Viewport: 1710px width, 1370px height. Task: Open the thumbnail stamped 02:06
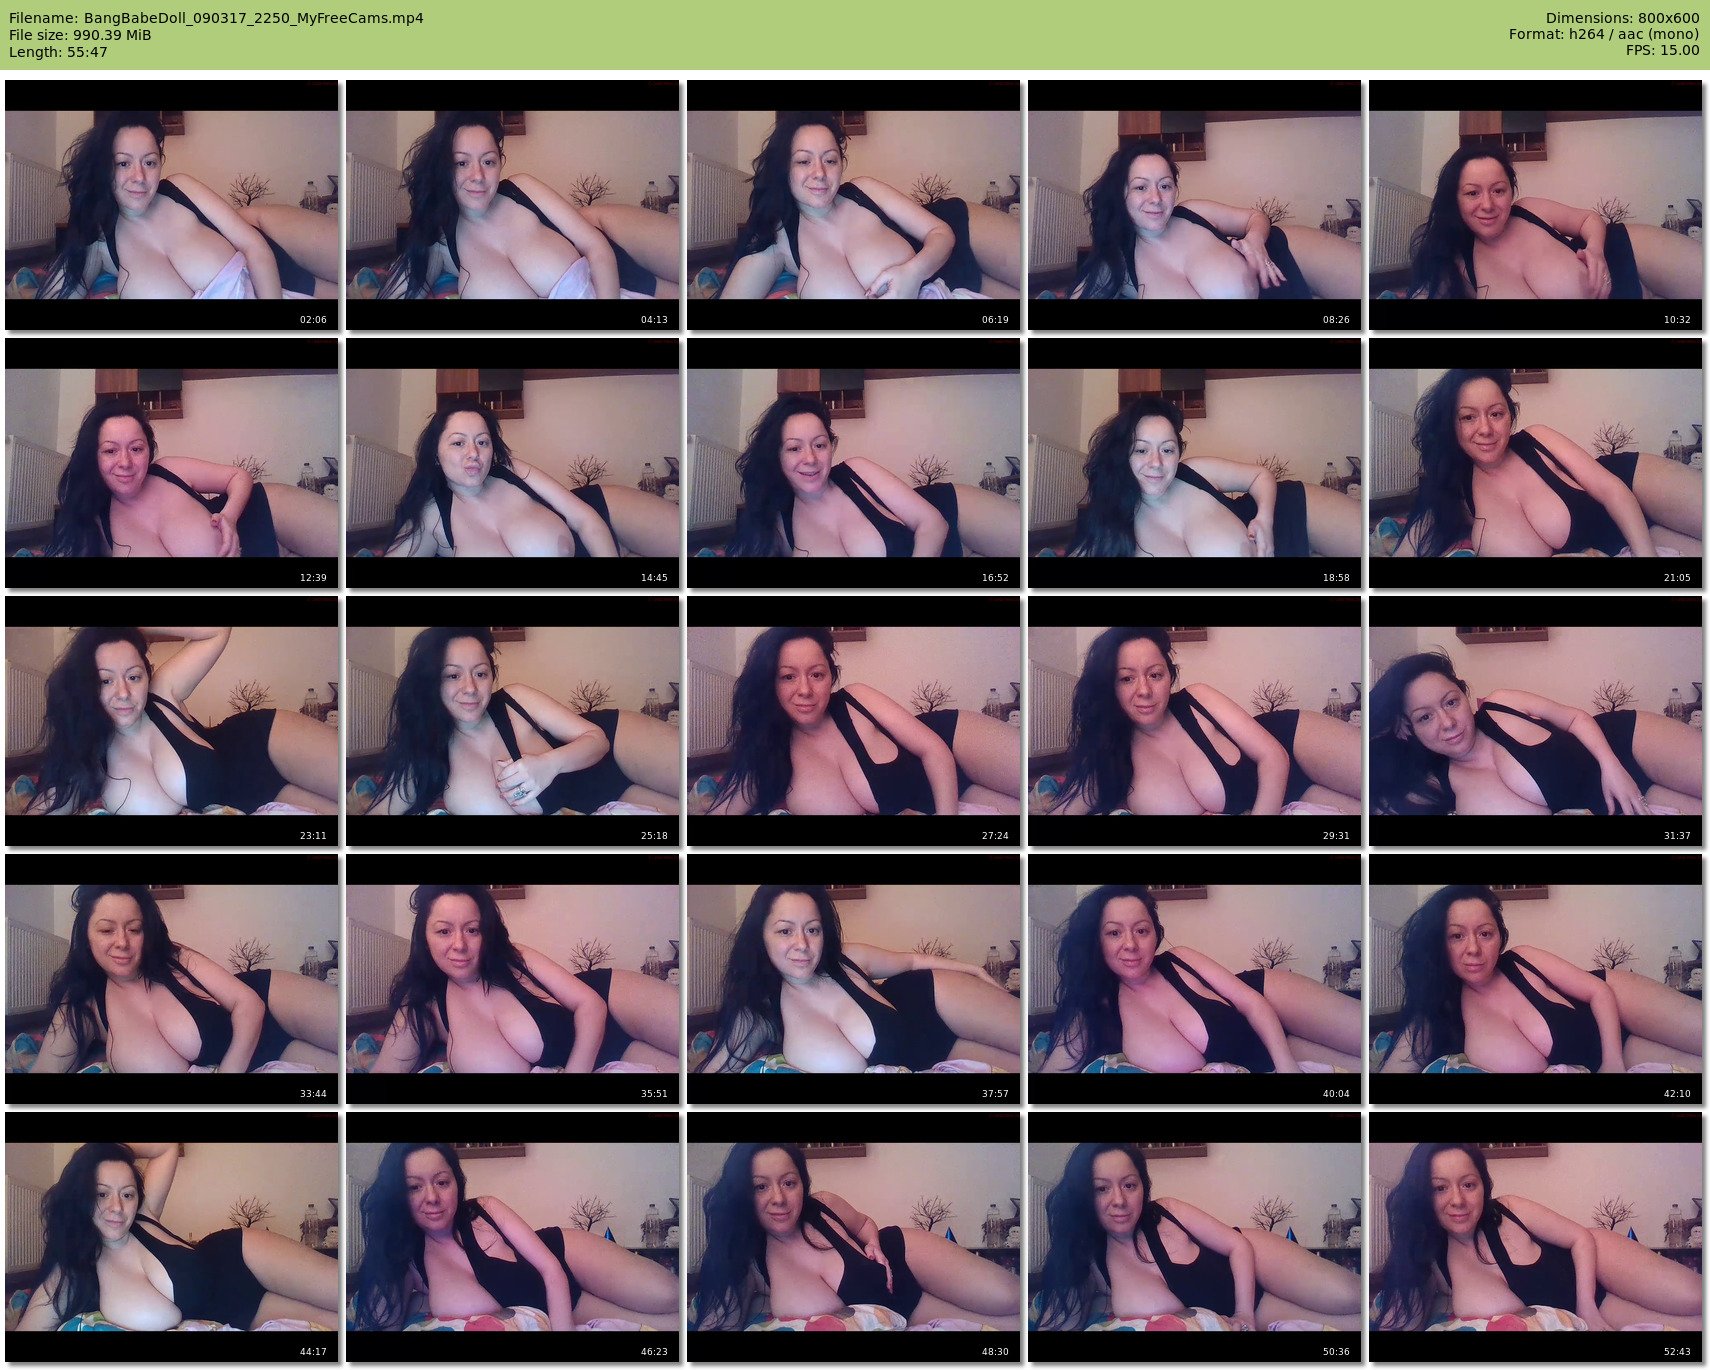click(x=172, y=205)
